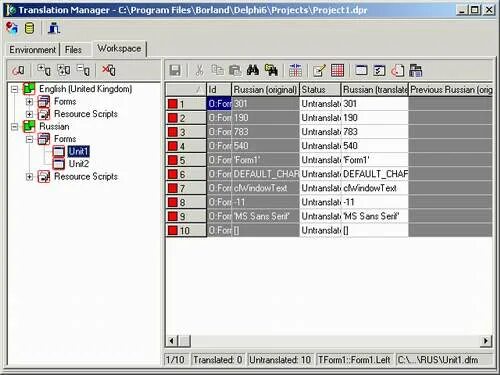The image size is (500, 375).
Task: Expand Resource Scripts under English (United Kingdom)
Action: (x=29, y=114)
